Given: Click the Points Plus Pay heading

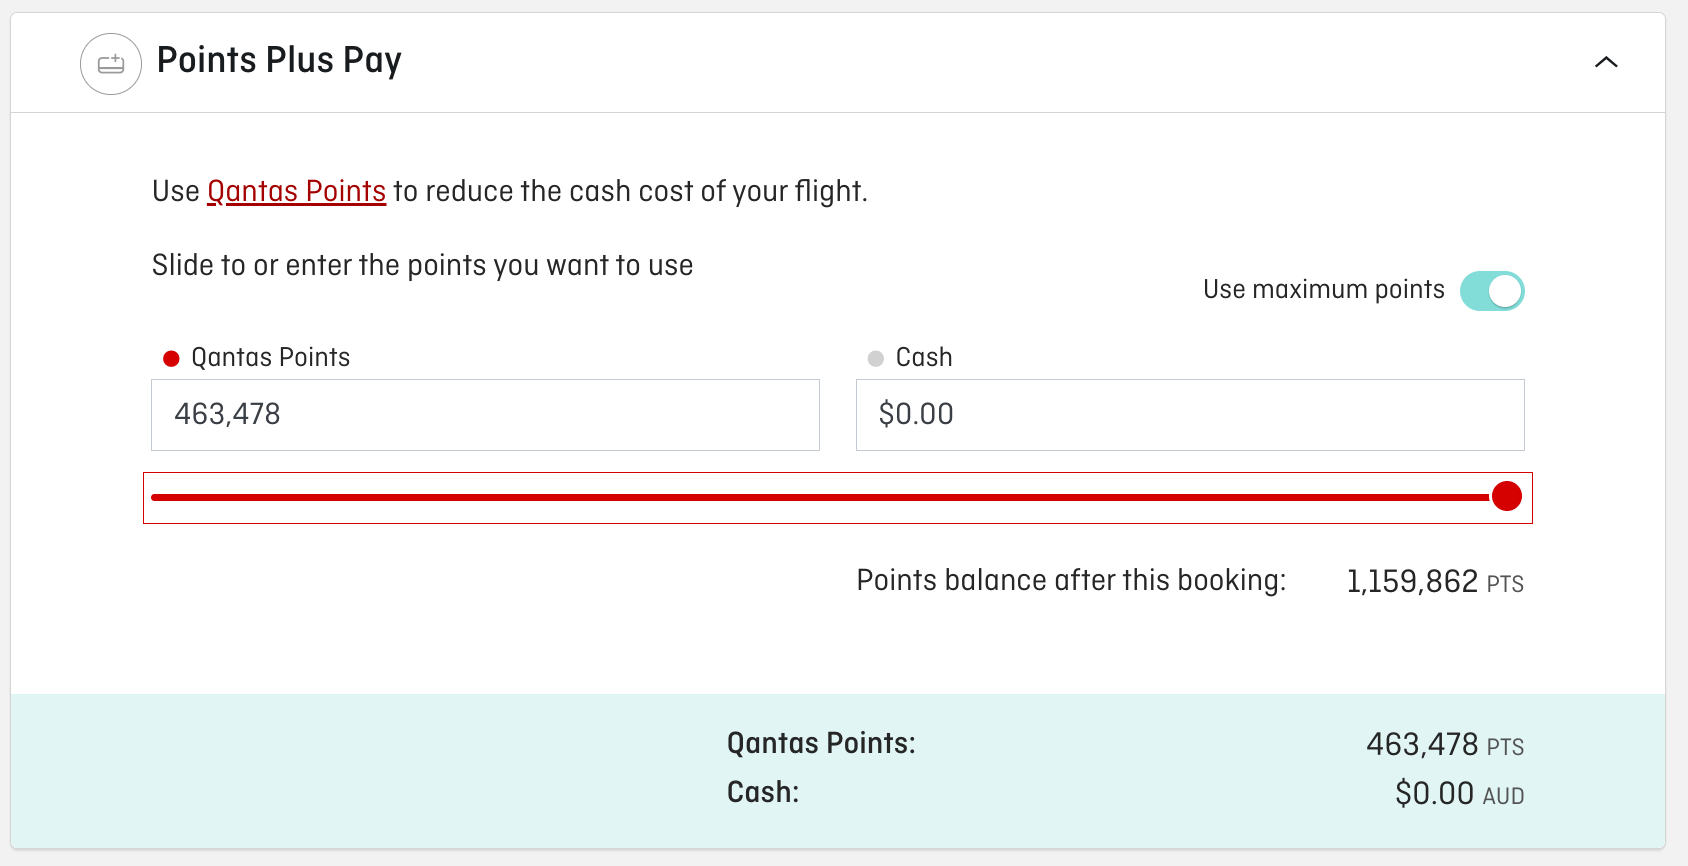Looking at the screenshot, I should (279, 60).
